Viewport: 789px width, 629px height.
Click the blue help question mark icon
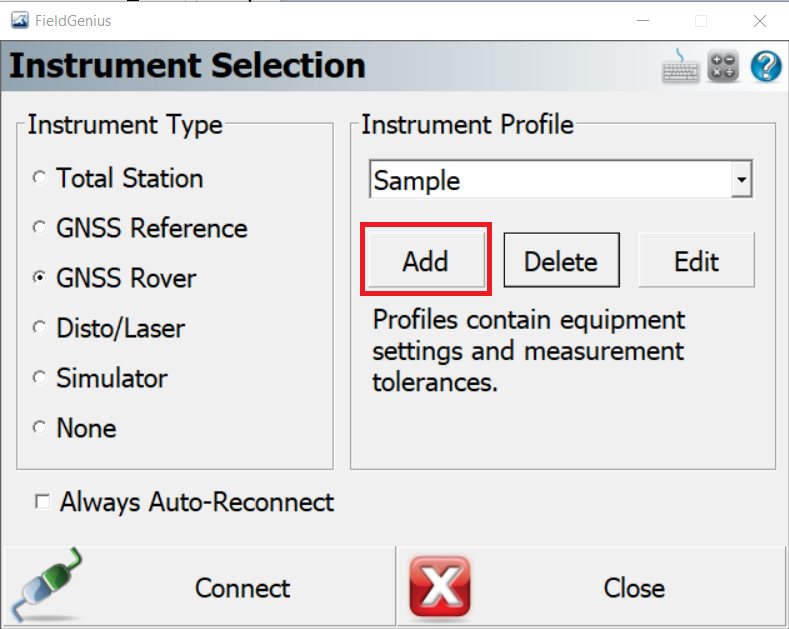(x=766, y=66)
